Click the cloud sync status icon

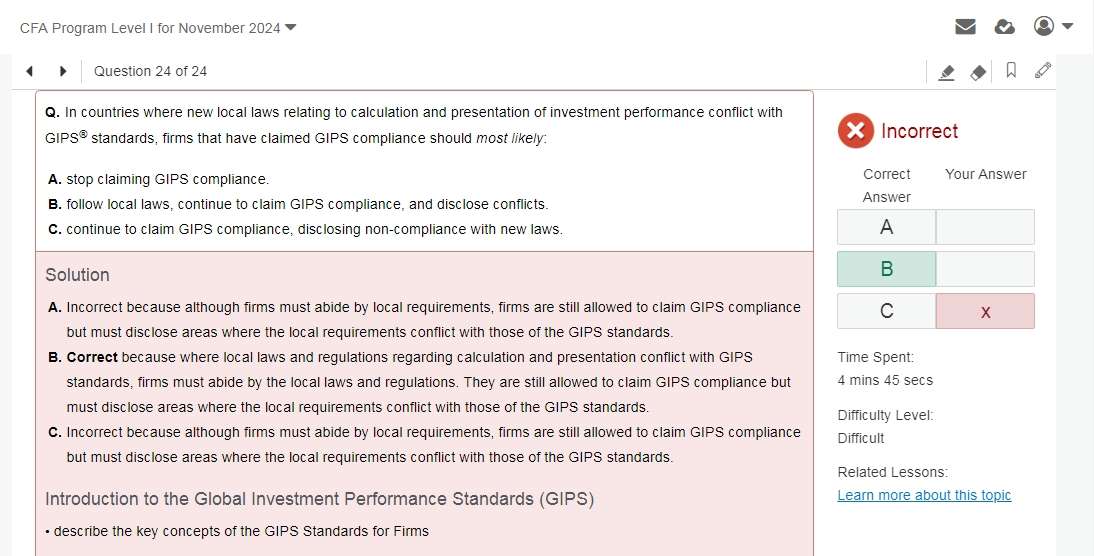[1005, 27]
